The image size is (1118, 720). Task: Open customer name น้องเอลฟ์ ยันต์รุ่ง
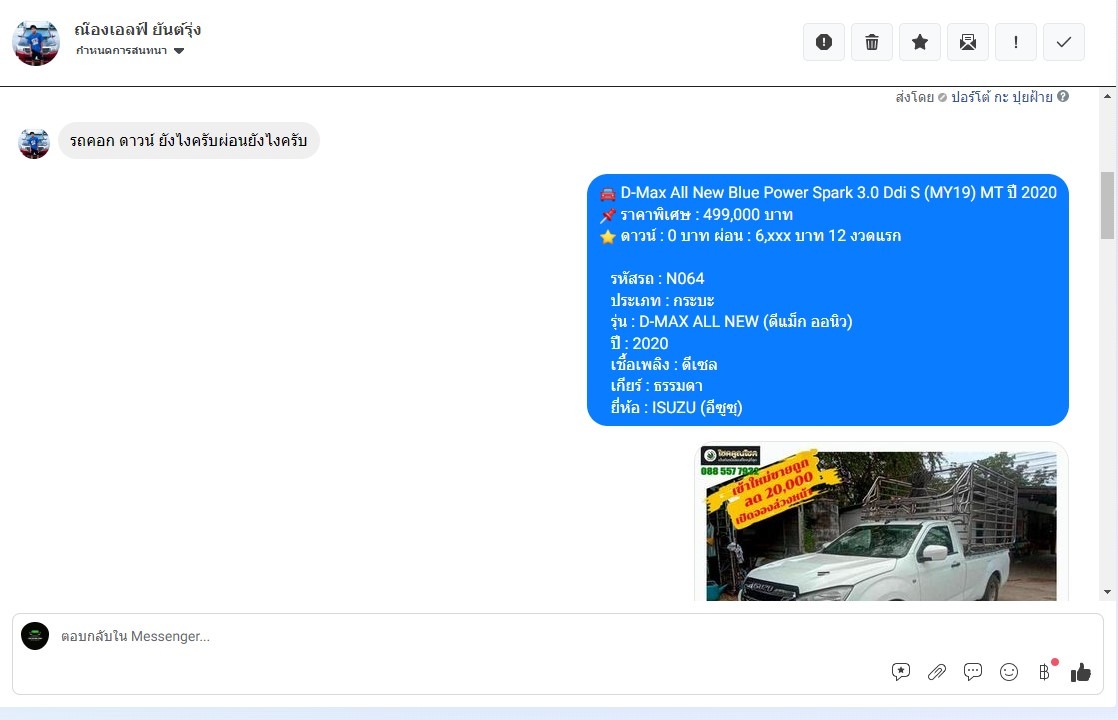(x=138, y=29)
